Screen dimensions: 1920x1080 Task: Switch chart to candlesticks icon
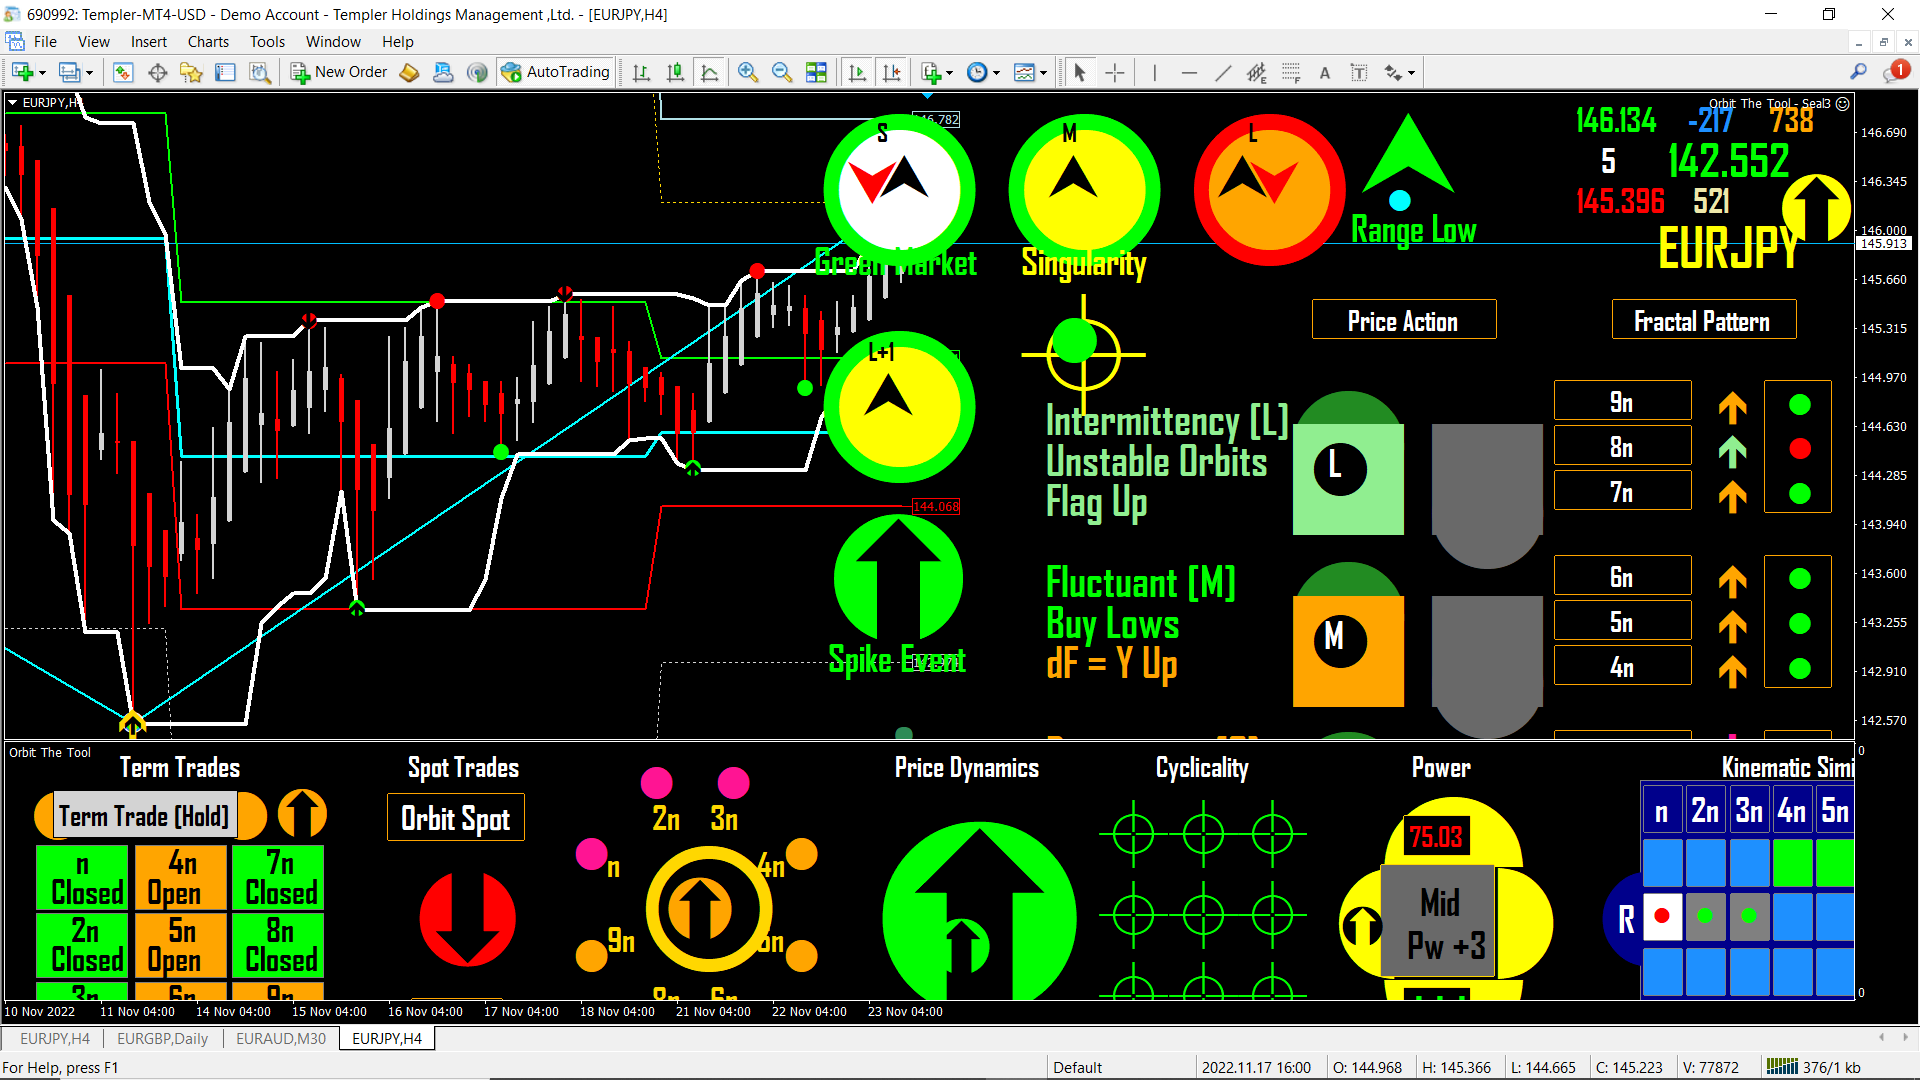click(676, 72)
